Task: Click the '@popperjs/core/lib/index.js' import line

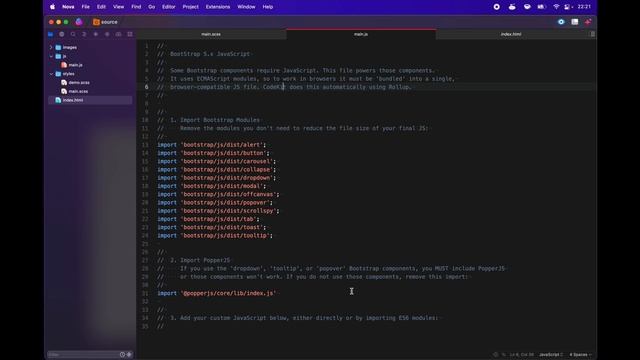Action: tap(217, 293)
